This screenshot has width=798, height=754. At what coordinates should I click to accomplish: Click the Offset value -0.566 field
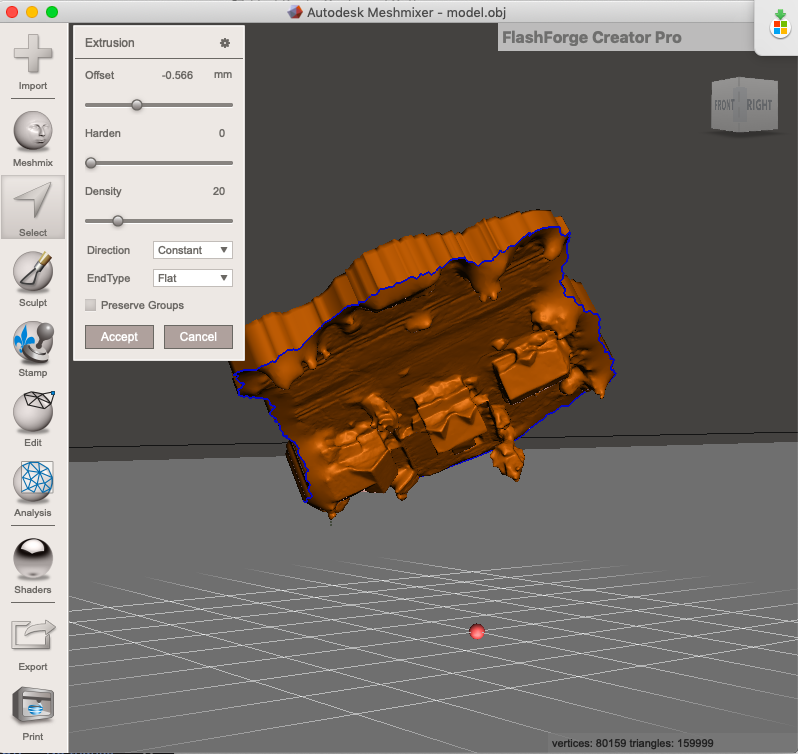(x=177, y=75)
